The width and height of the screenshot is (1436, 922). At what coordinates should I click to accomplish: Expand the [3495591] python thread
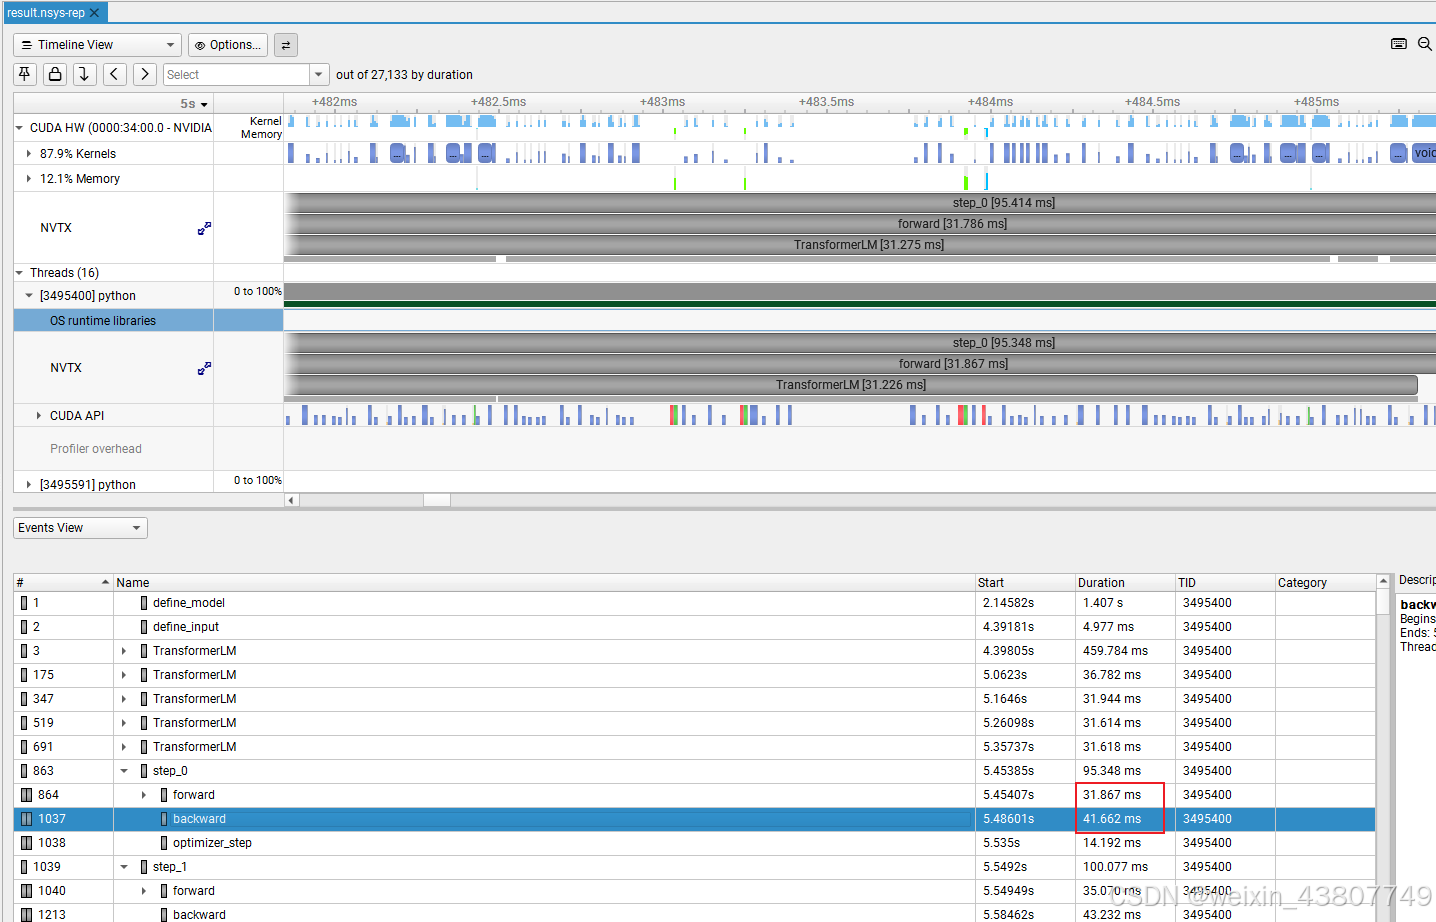coord(29,485)
